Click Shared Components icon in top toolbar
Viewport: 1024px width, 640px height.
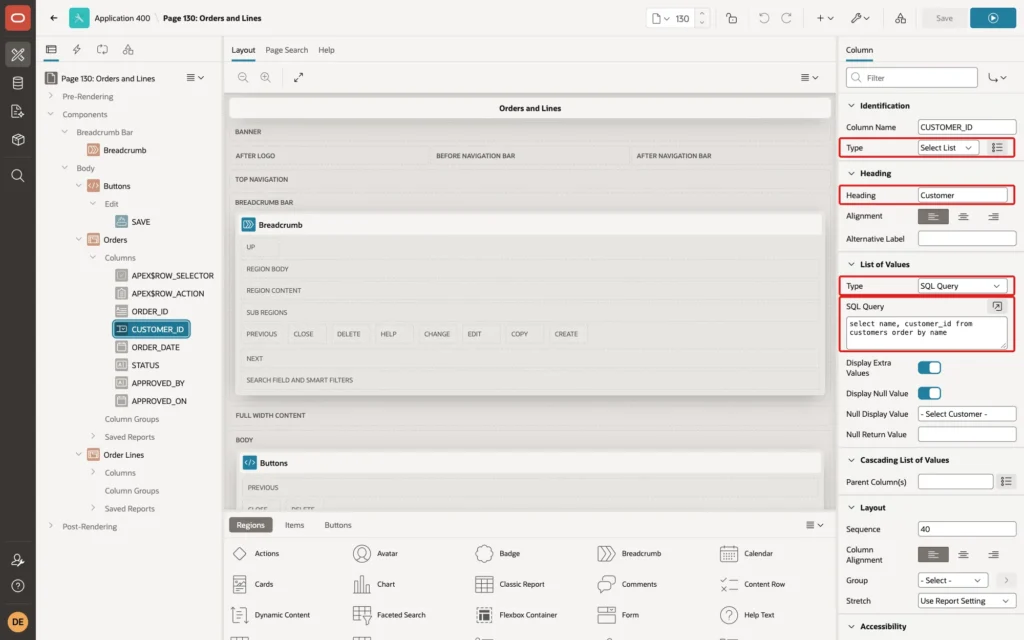point(900,18)
